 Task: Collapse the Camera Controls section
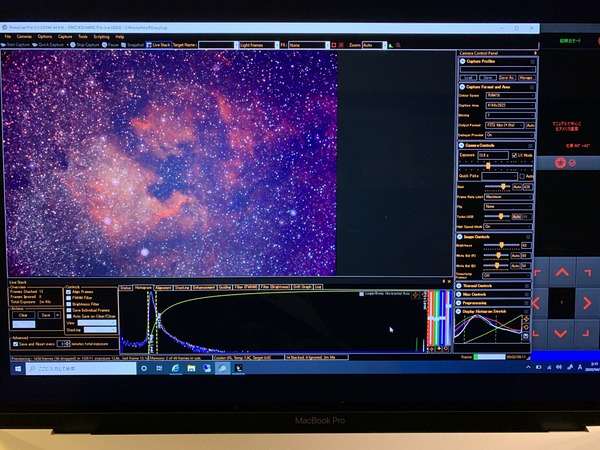point(462,145)
